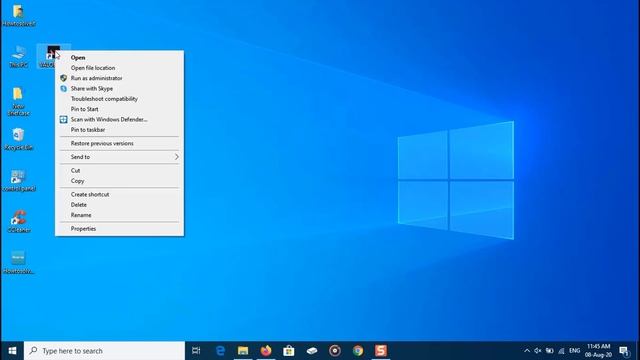
Task: Select the 'New' folder desktop icon
Action: pos(18,101)
